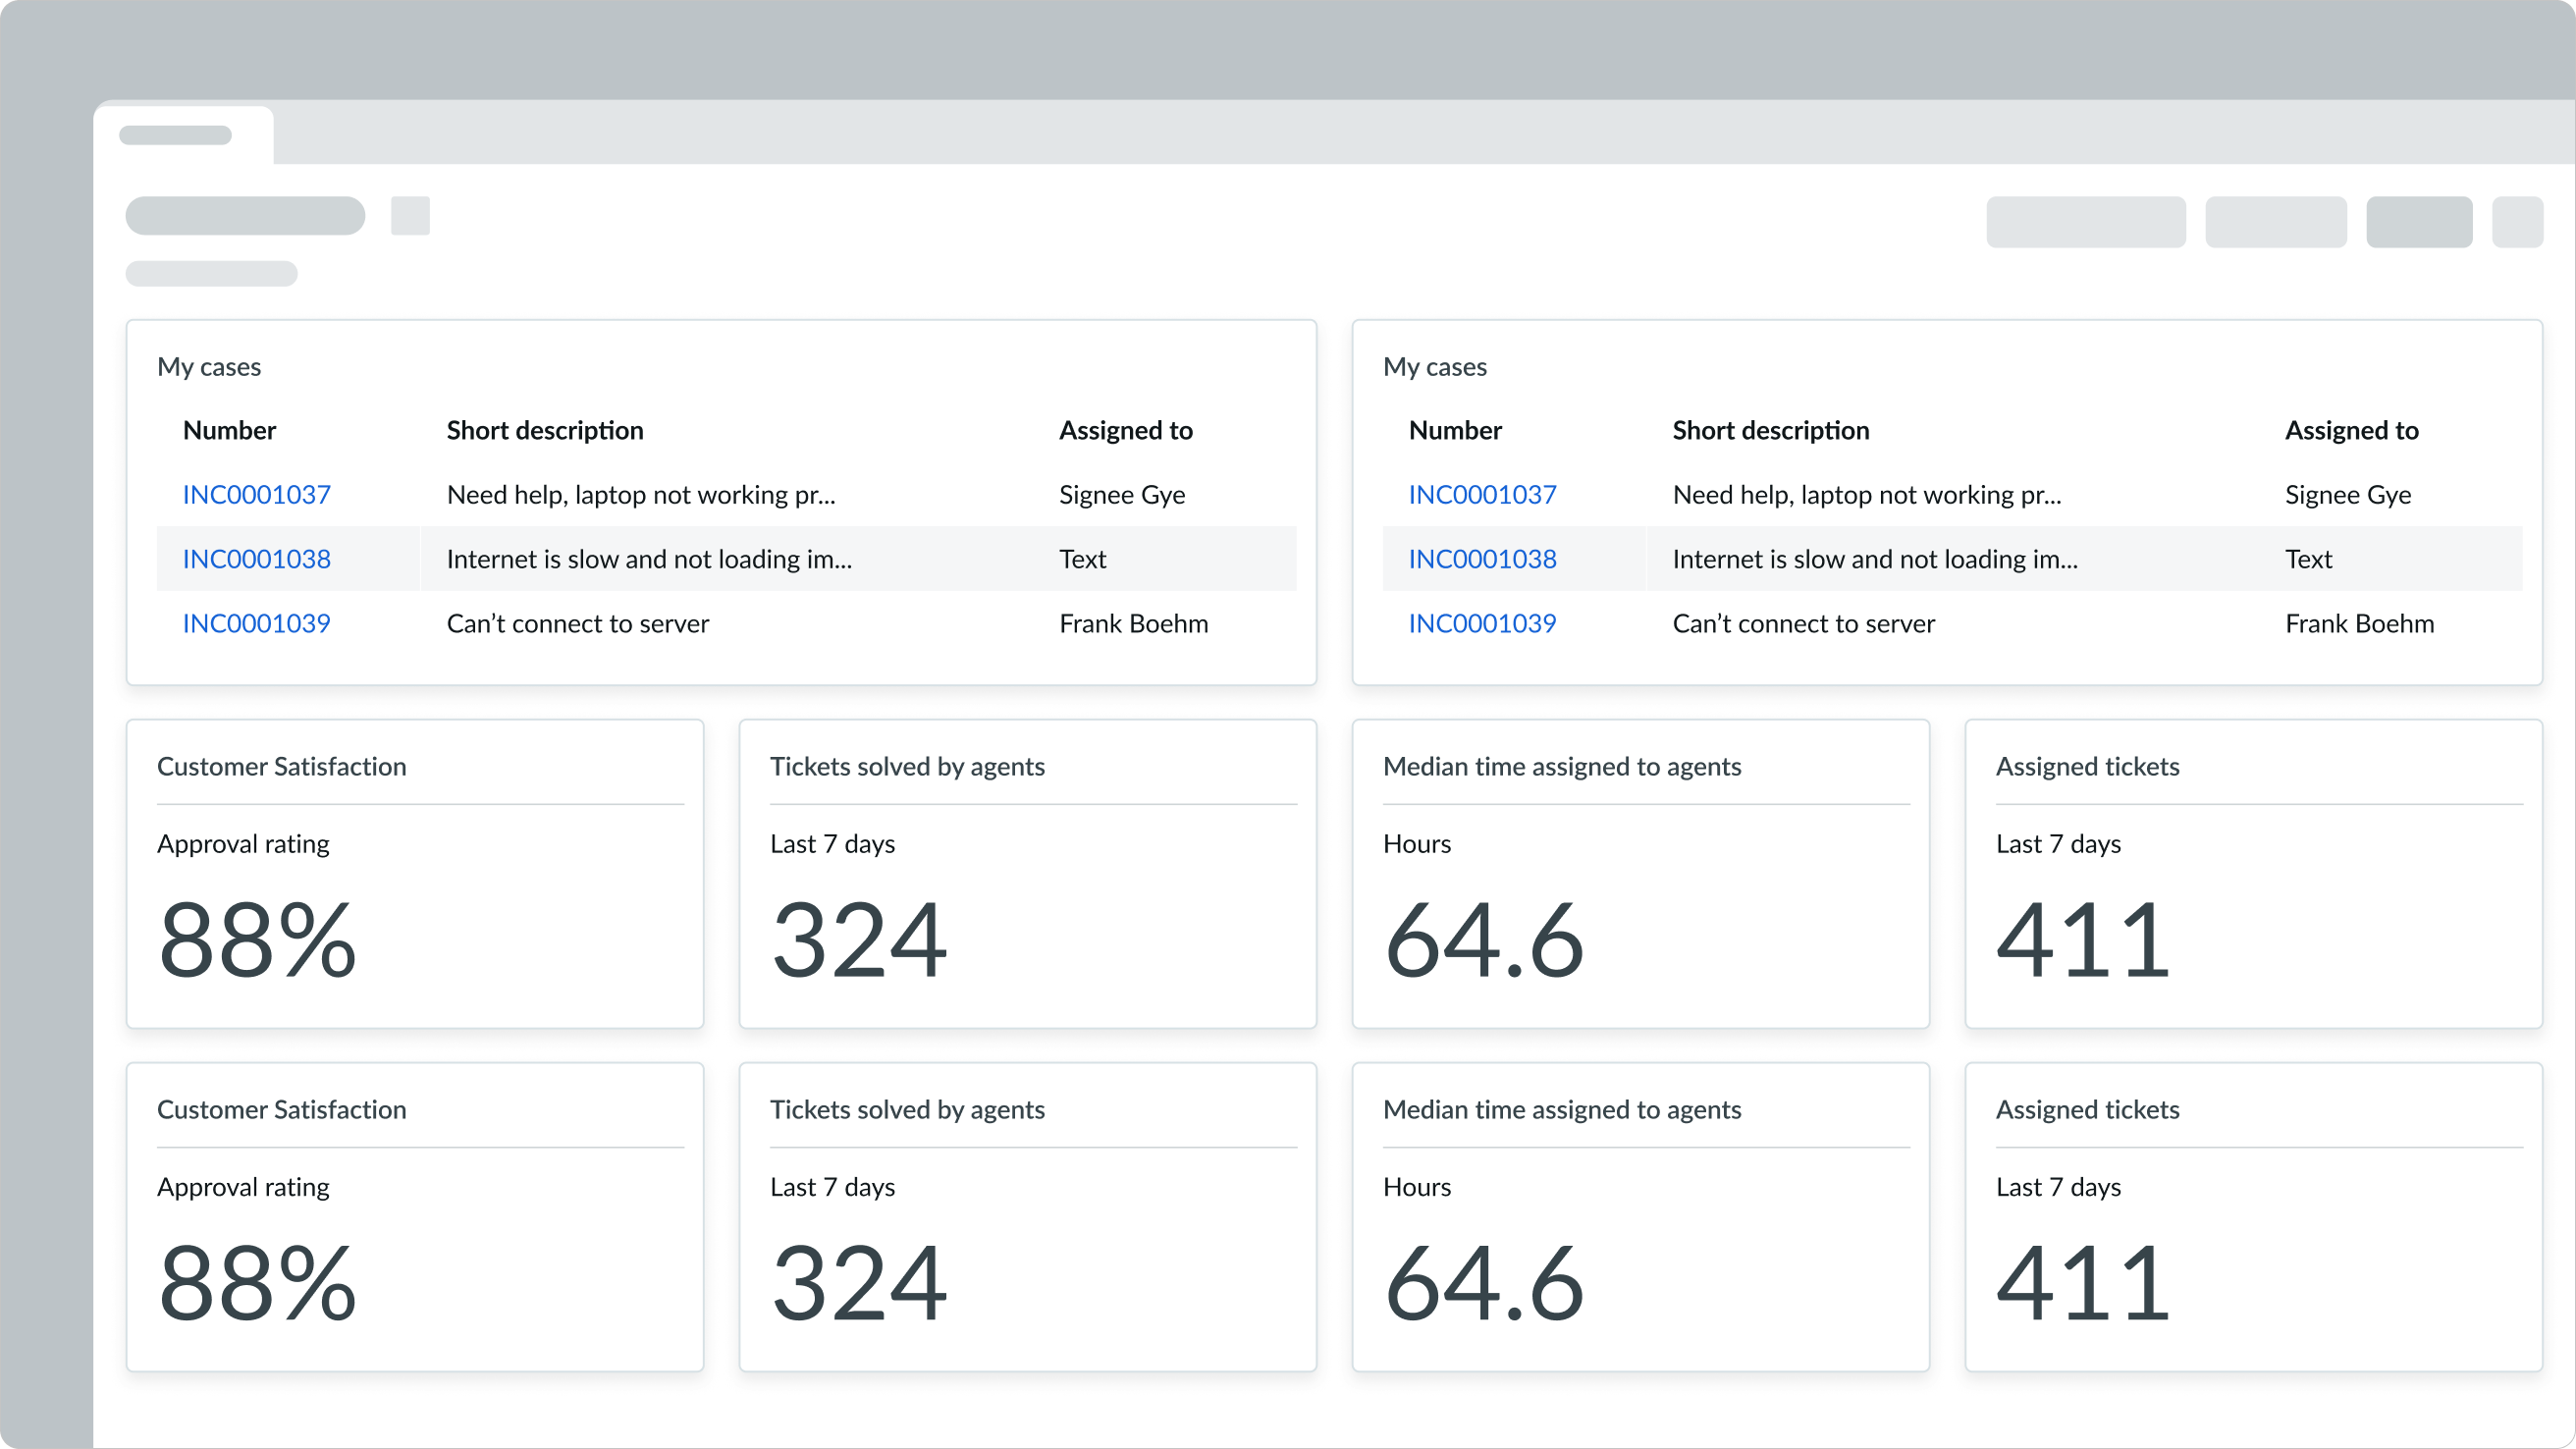Open INC0001039 in right My cases table
The width and height of the screenshot is (2576, 1449).
tap(1482, 623)
